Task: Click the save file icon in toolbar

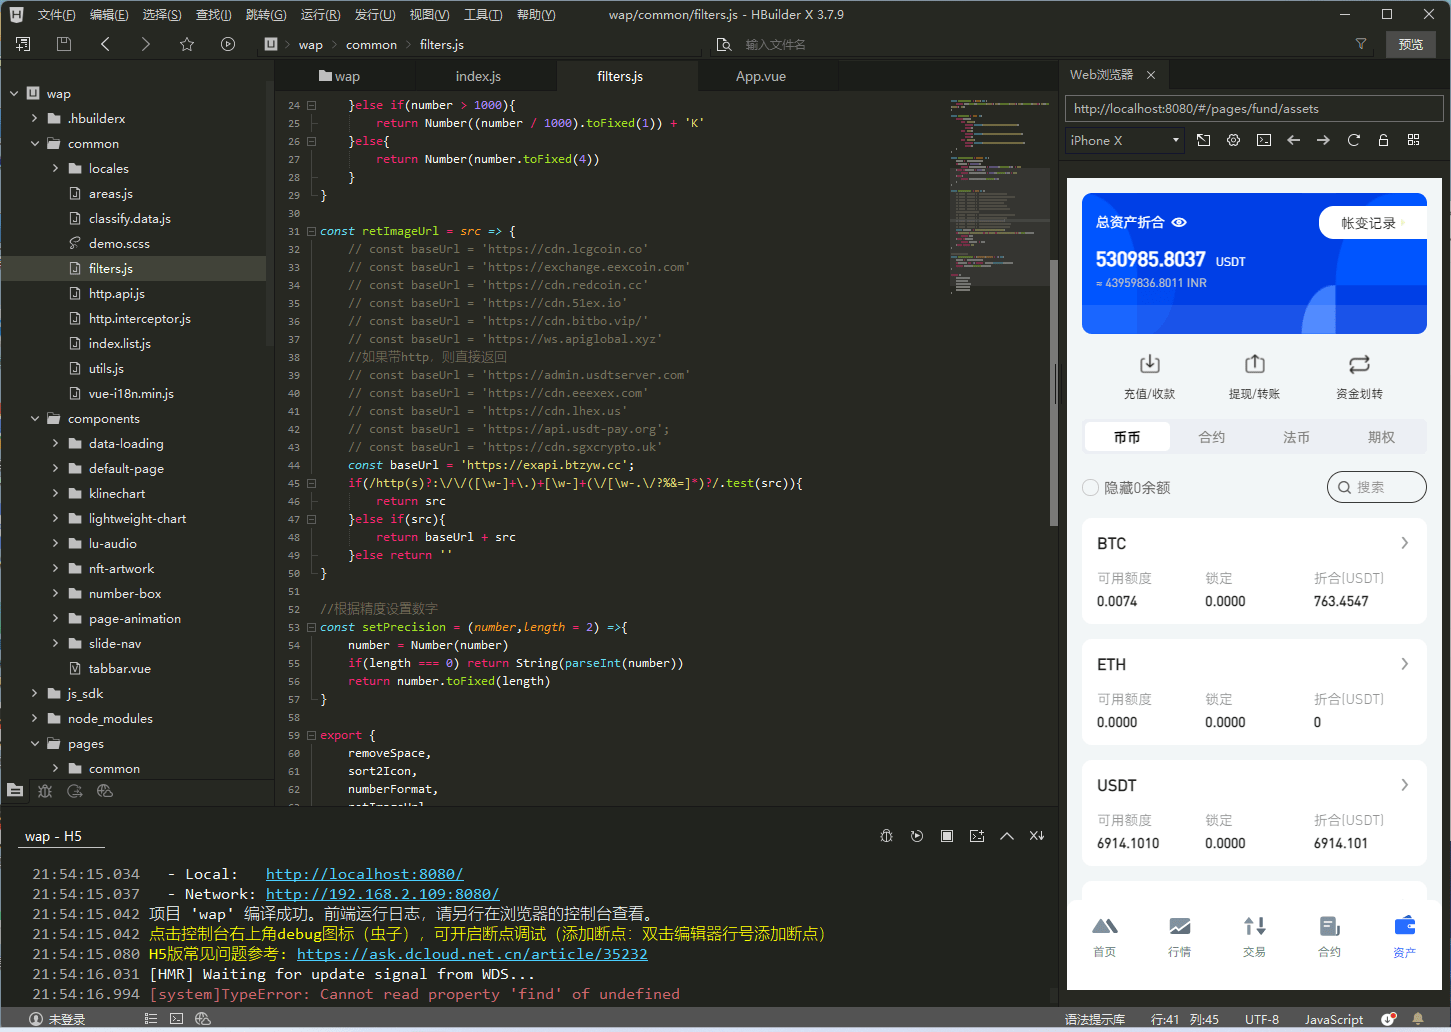Action: click(64, 44)
